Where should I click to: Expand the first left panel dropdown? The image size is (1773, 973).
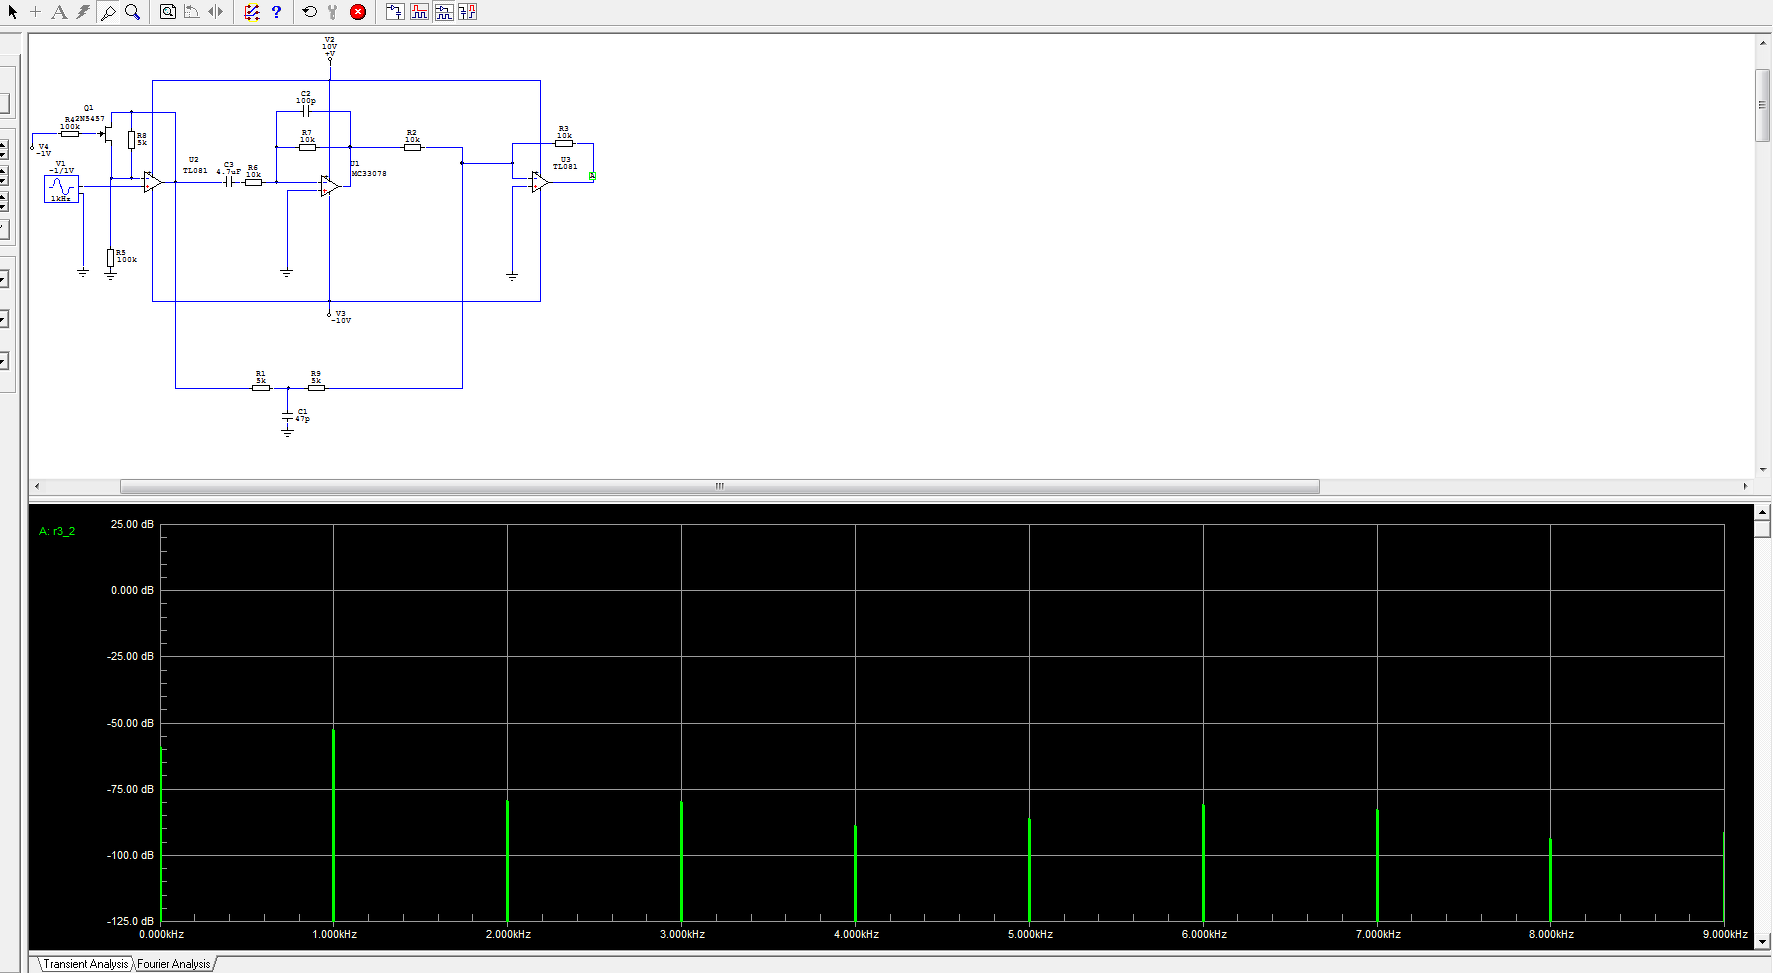[4, 279]
